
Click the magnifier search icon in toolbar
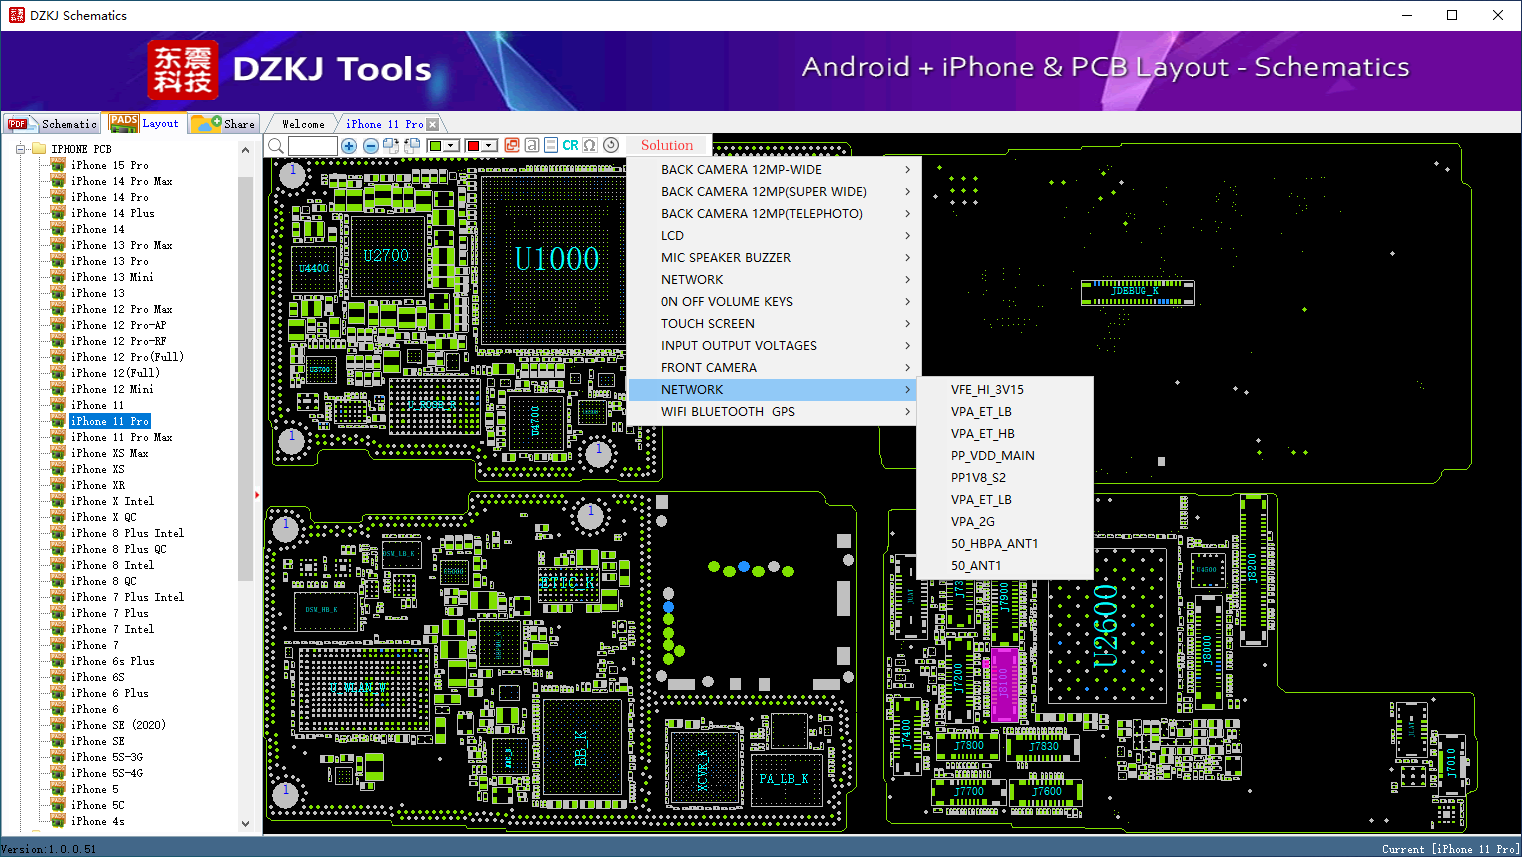(276, 146)
